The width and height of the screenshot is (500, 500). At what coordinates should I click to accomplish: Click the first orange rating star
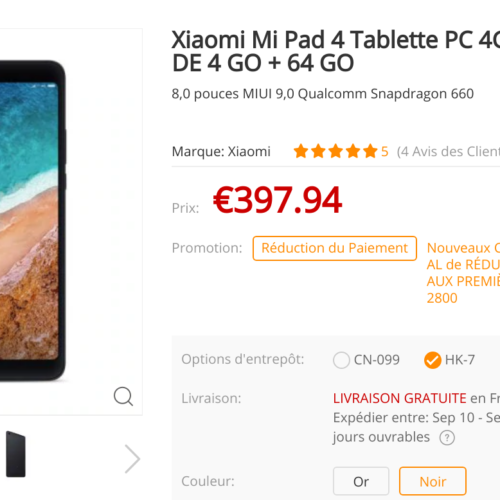click(301, 151)
